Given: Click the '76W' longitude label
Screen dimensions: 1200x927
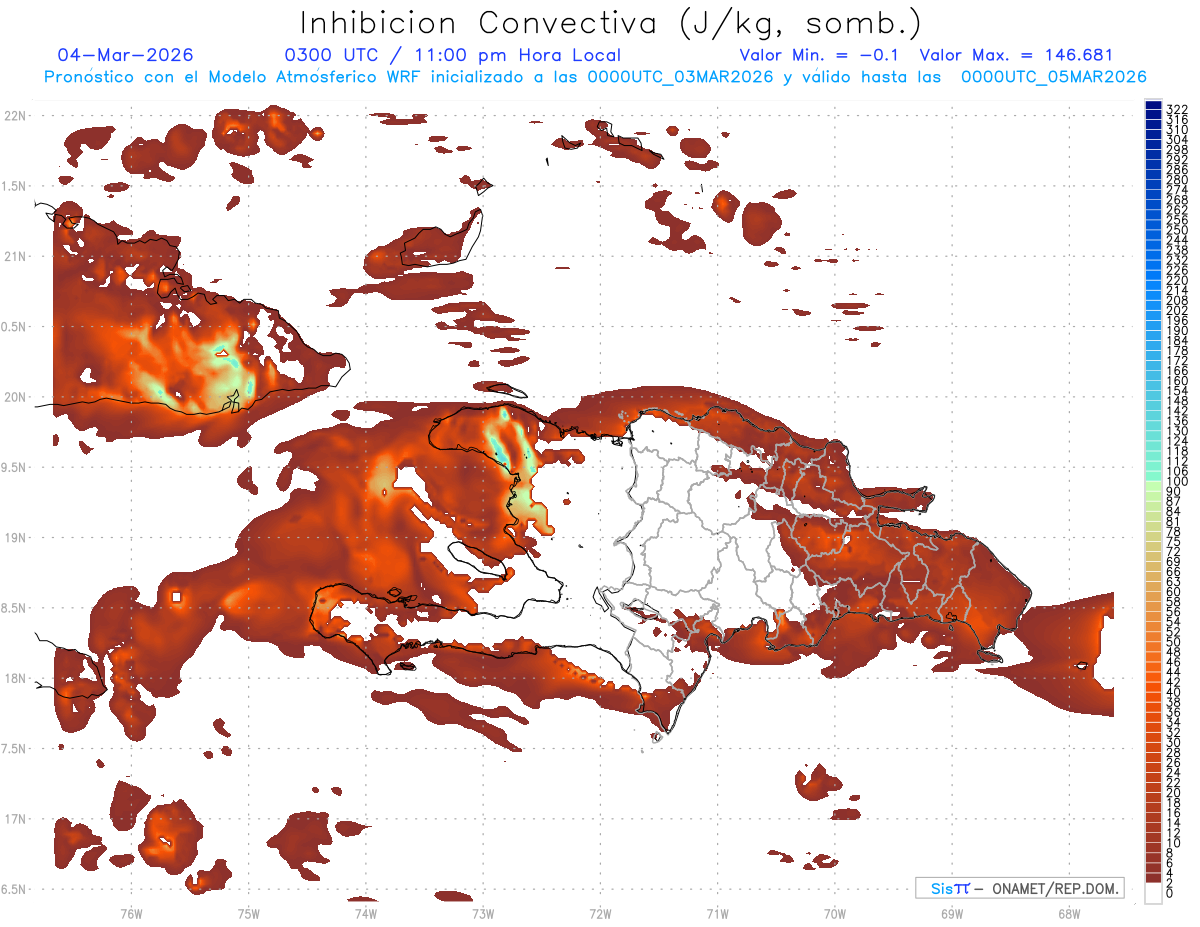Looking at the screenshot, I should (131, 913).
